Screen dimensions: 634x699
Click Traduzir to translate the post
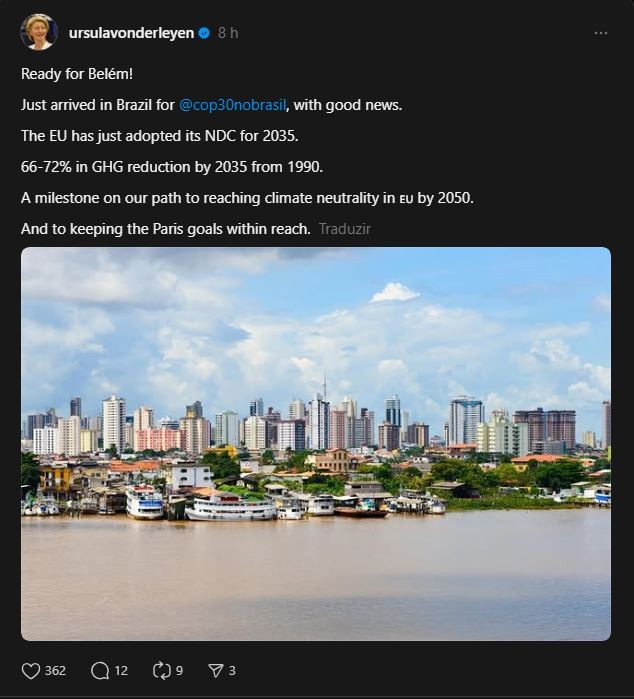click(345, 229)
